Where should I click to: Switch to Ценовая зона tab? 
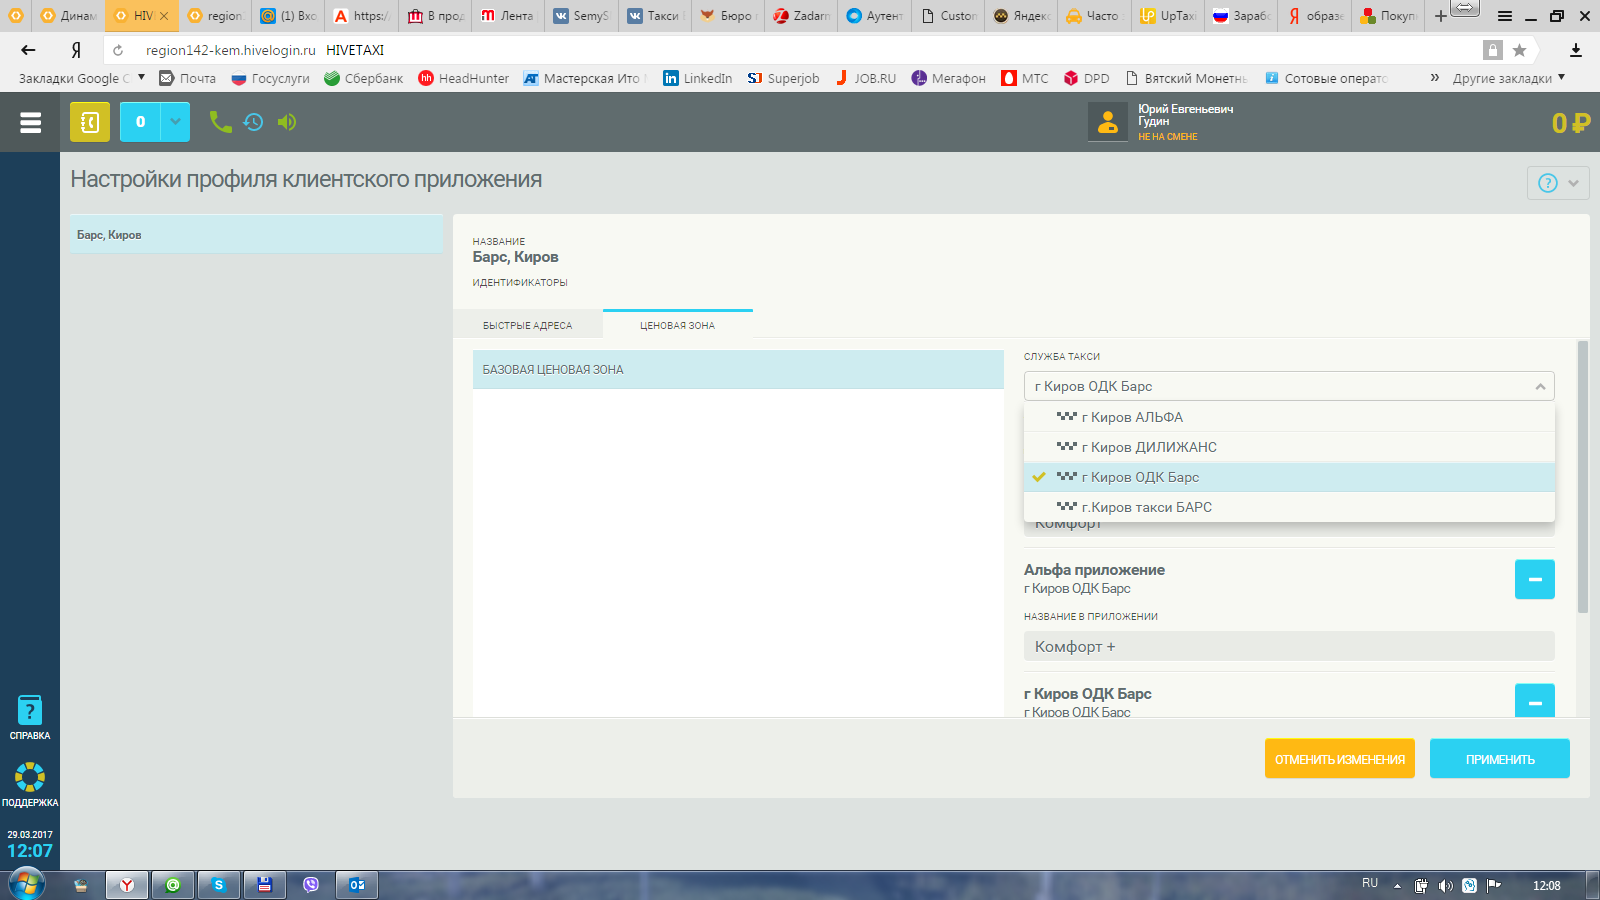click(x=677, y=325)
